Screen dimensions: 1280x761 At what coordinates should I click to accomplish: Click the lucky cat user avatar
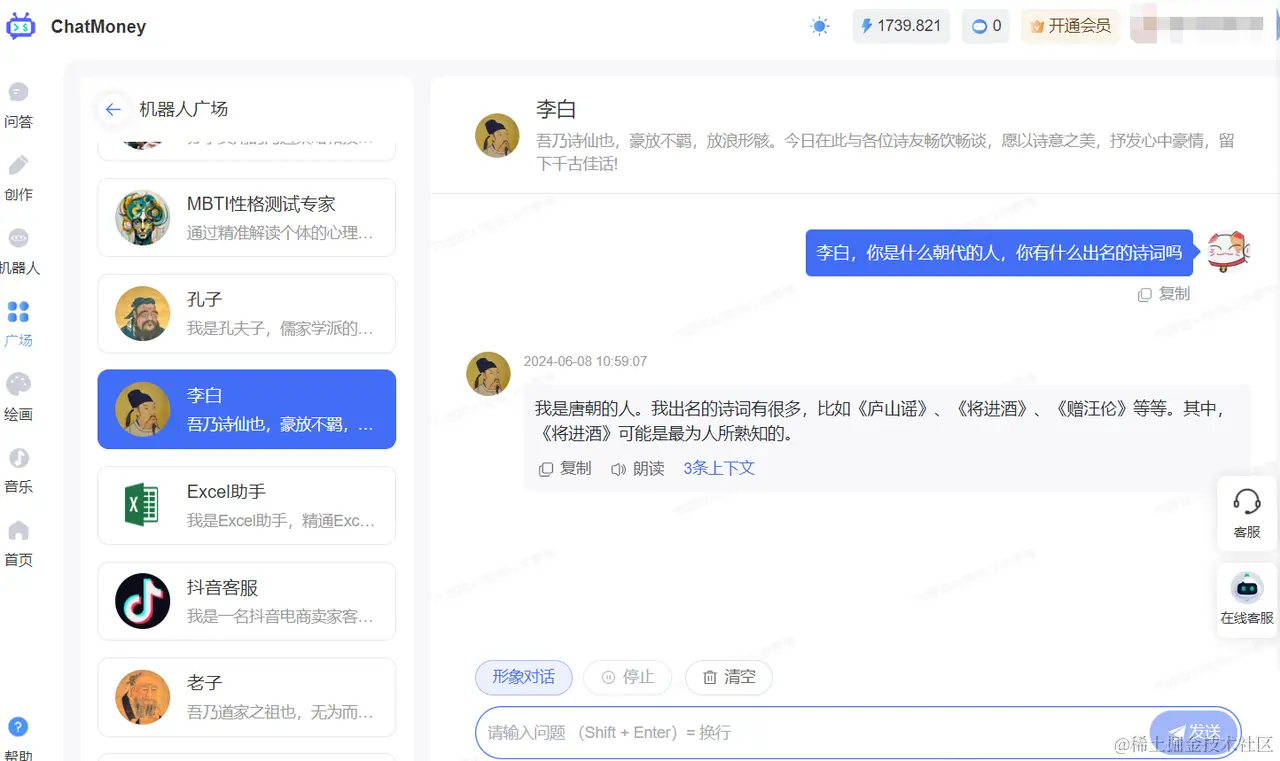pos(1229,252)
